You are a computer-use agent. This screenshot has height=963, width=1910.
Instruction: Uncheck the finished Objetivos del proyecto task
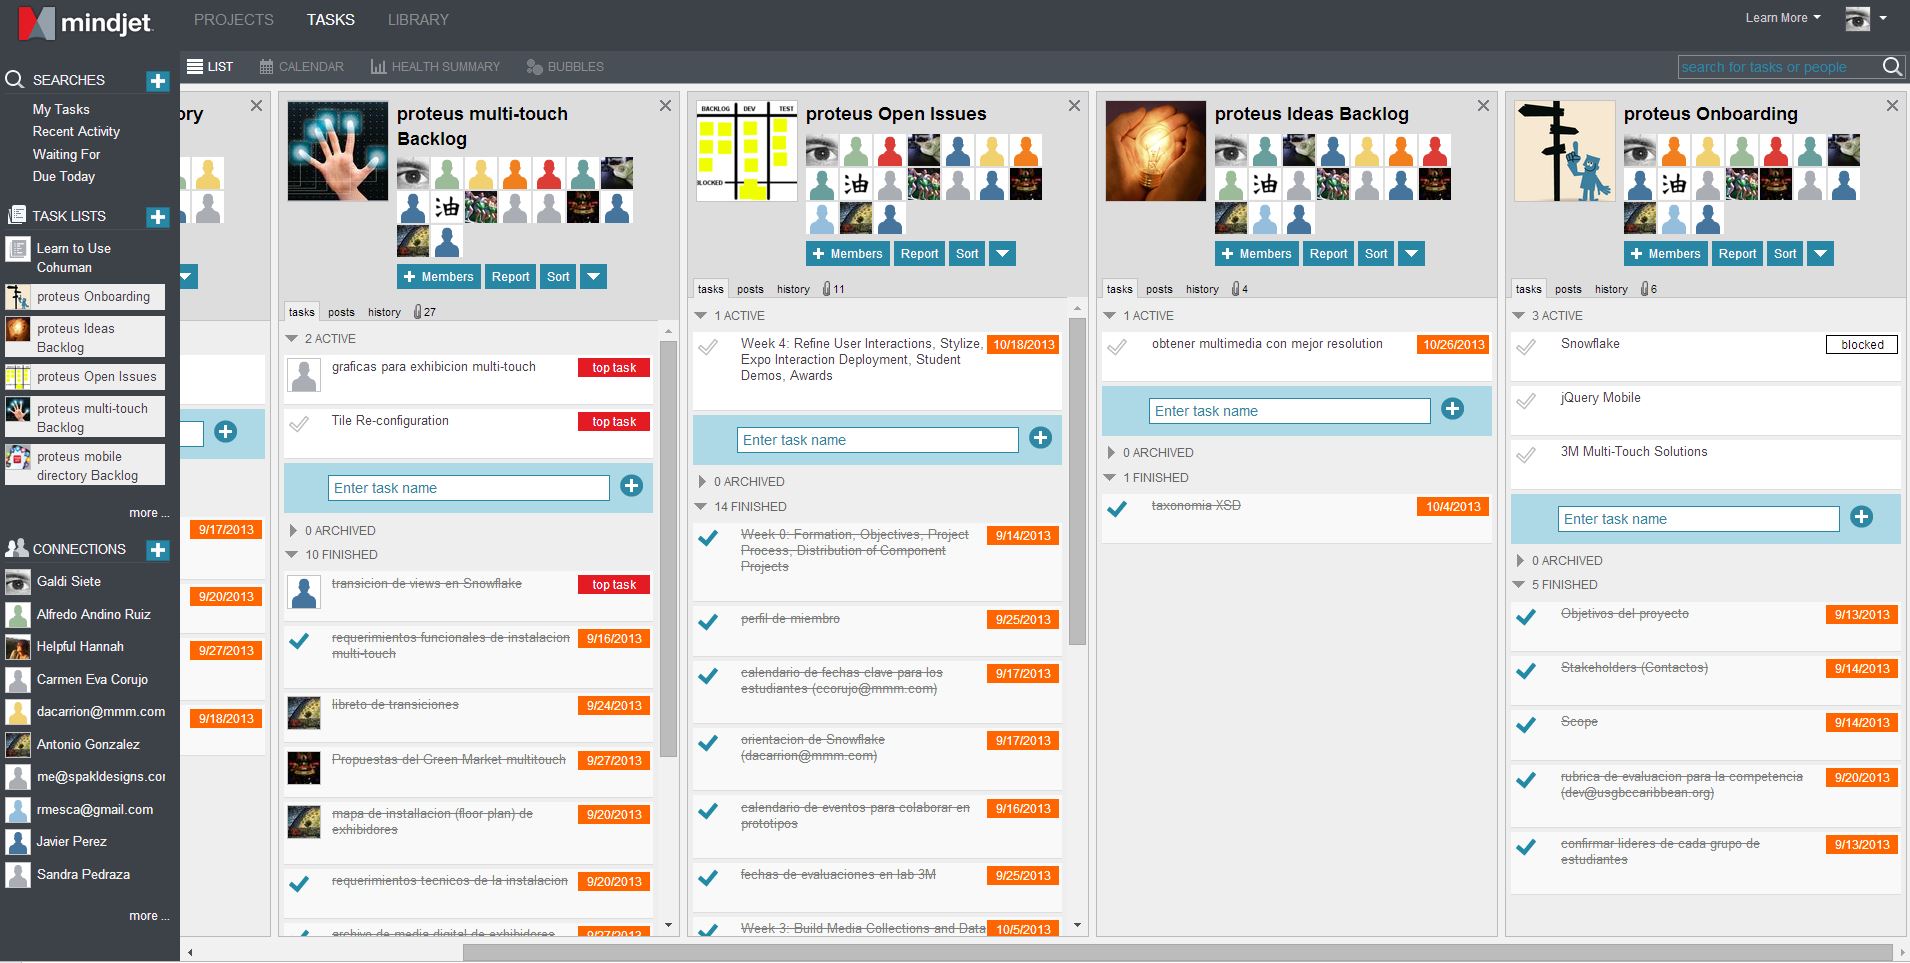coord(1526,617)
